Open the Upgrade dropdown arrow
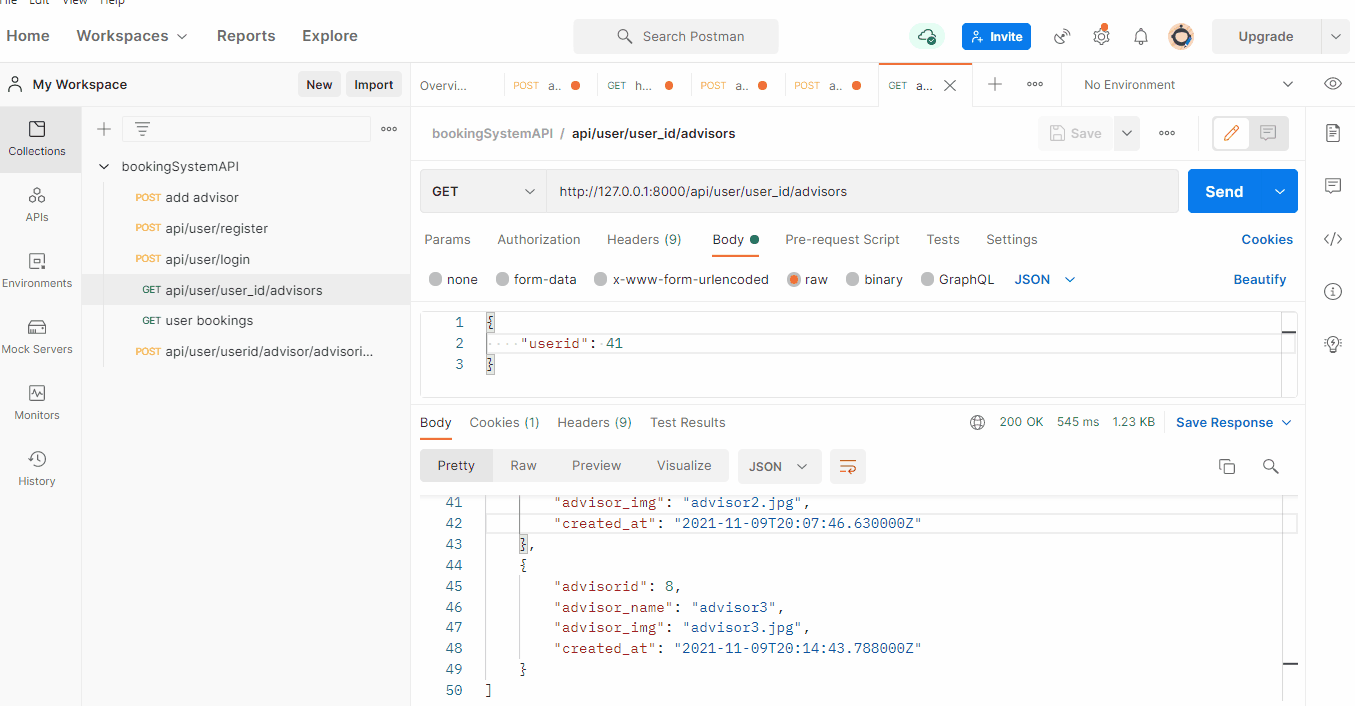This screenshot has height=706, width=1355. click(1335, 37)
